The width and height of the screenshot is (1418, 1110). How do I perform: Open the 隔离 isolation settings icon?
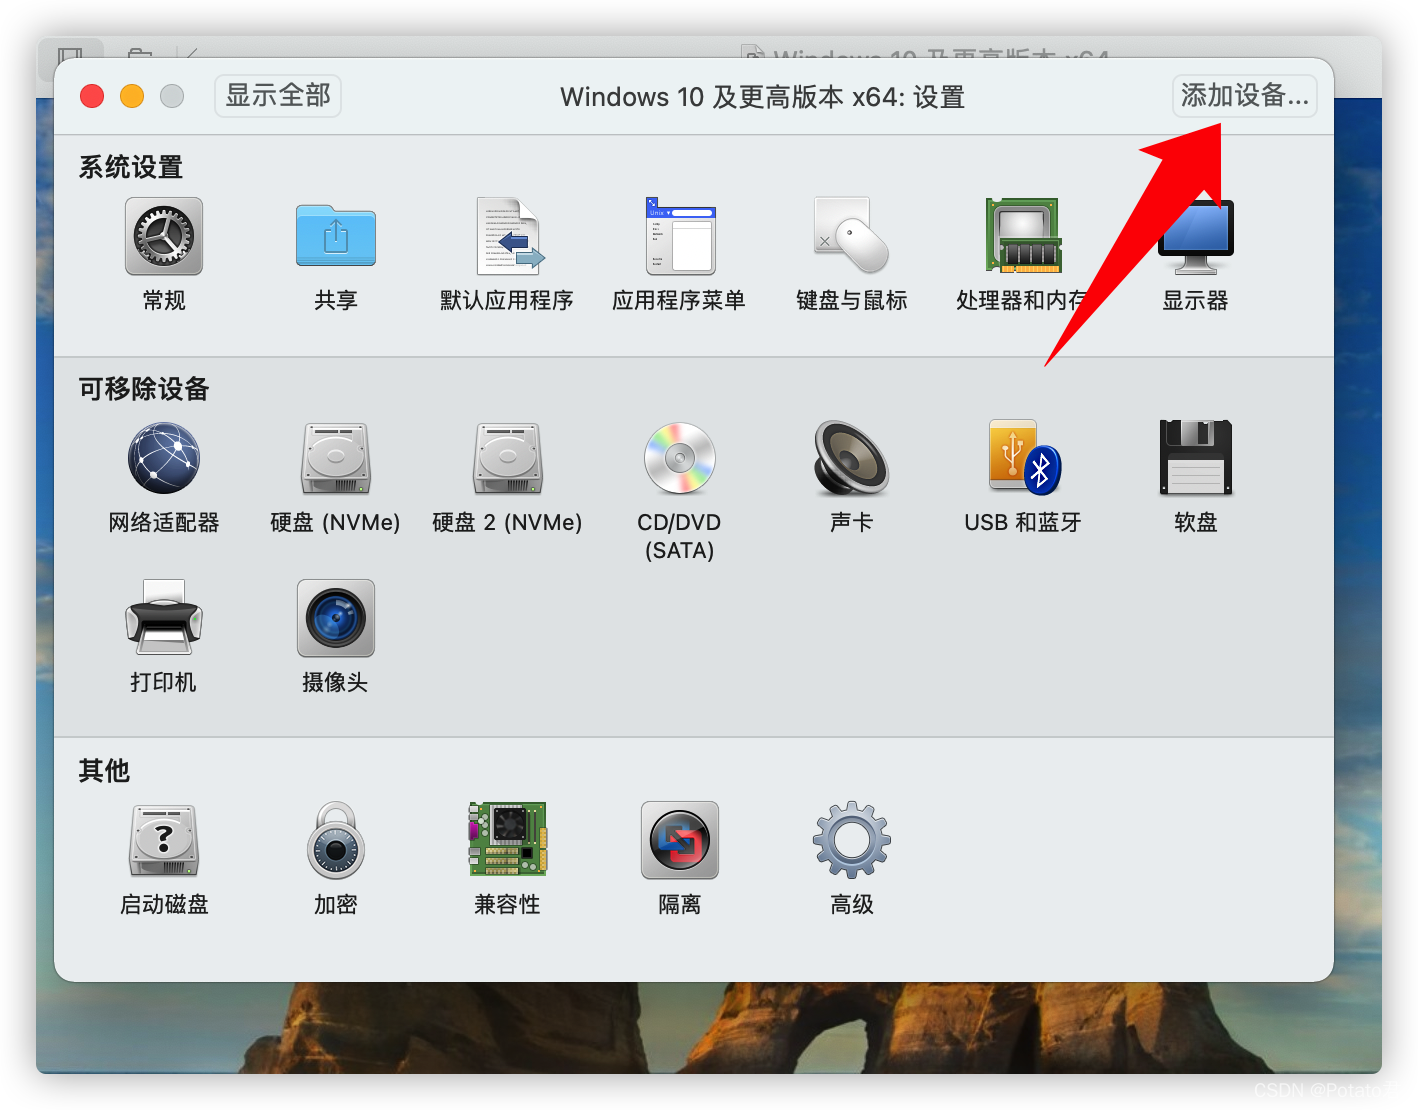tap(680, 841)
